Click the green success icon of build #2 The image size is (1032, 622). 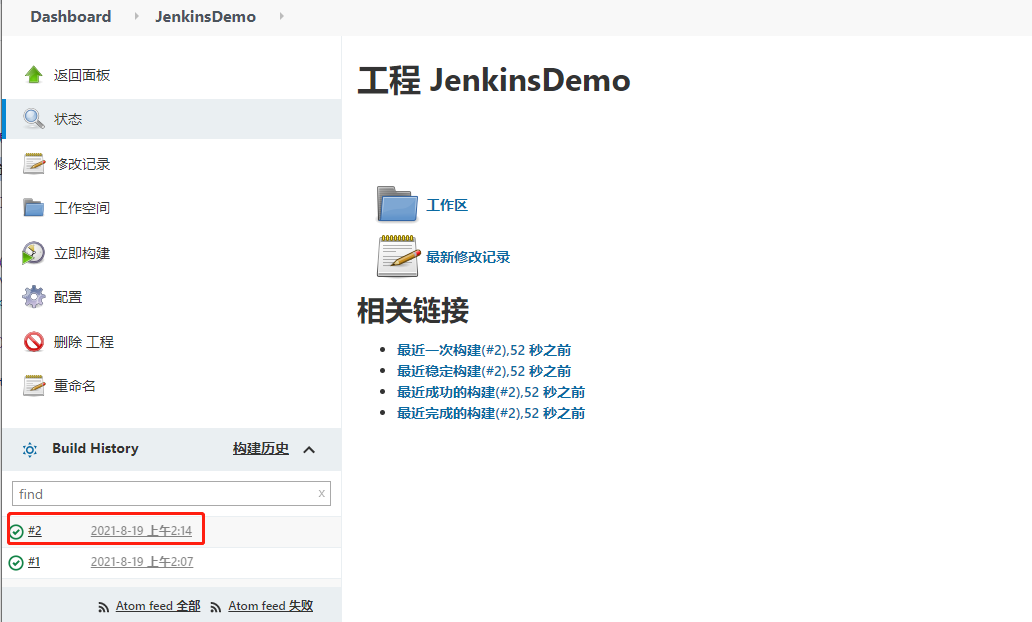pos(16,531)
